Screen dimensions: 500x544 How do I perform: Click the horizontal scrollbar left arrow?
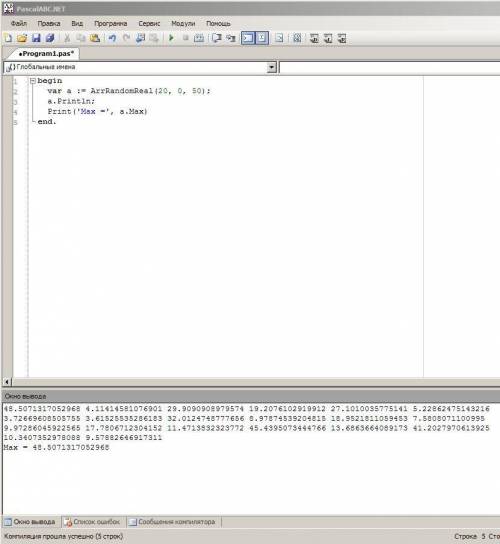pos(7,382)
